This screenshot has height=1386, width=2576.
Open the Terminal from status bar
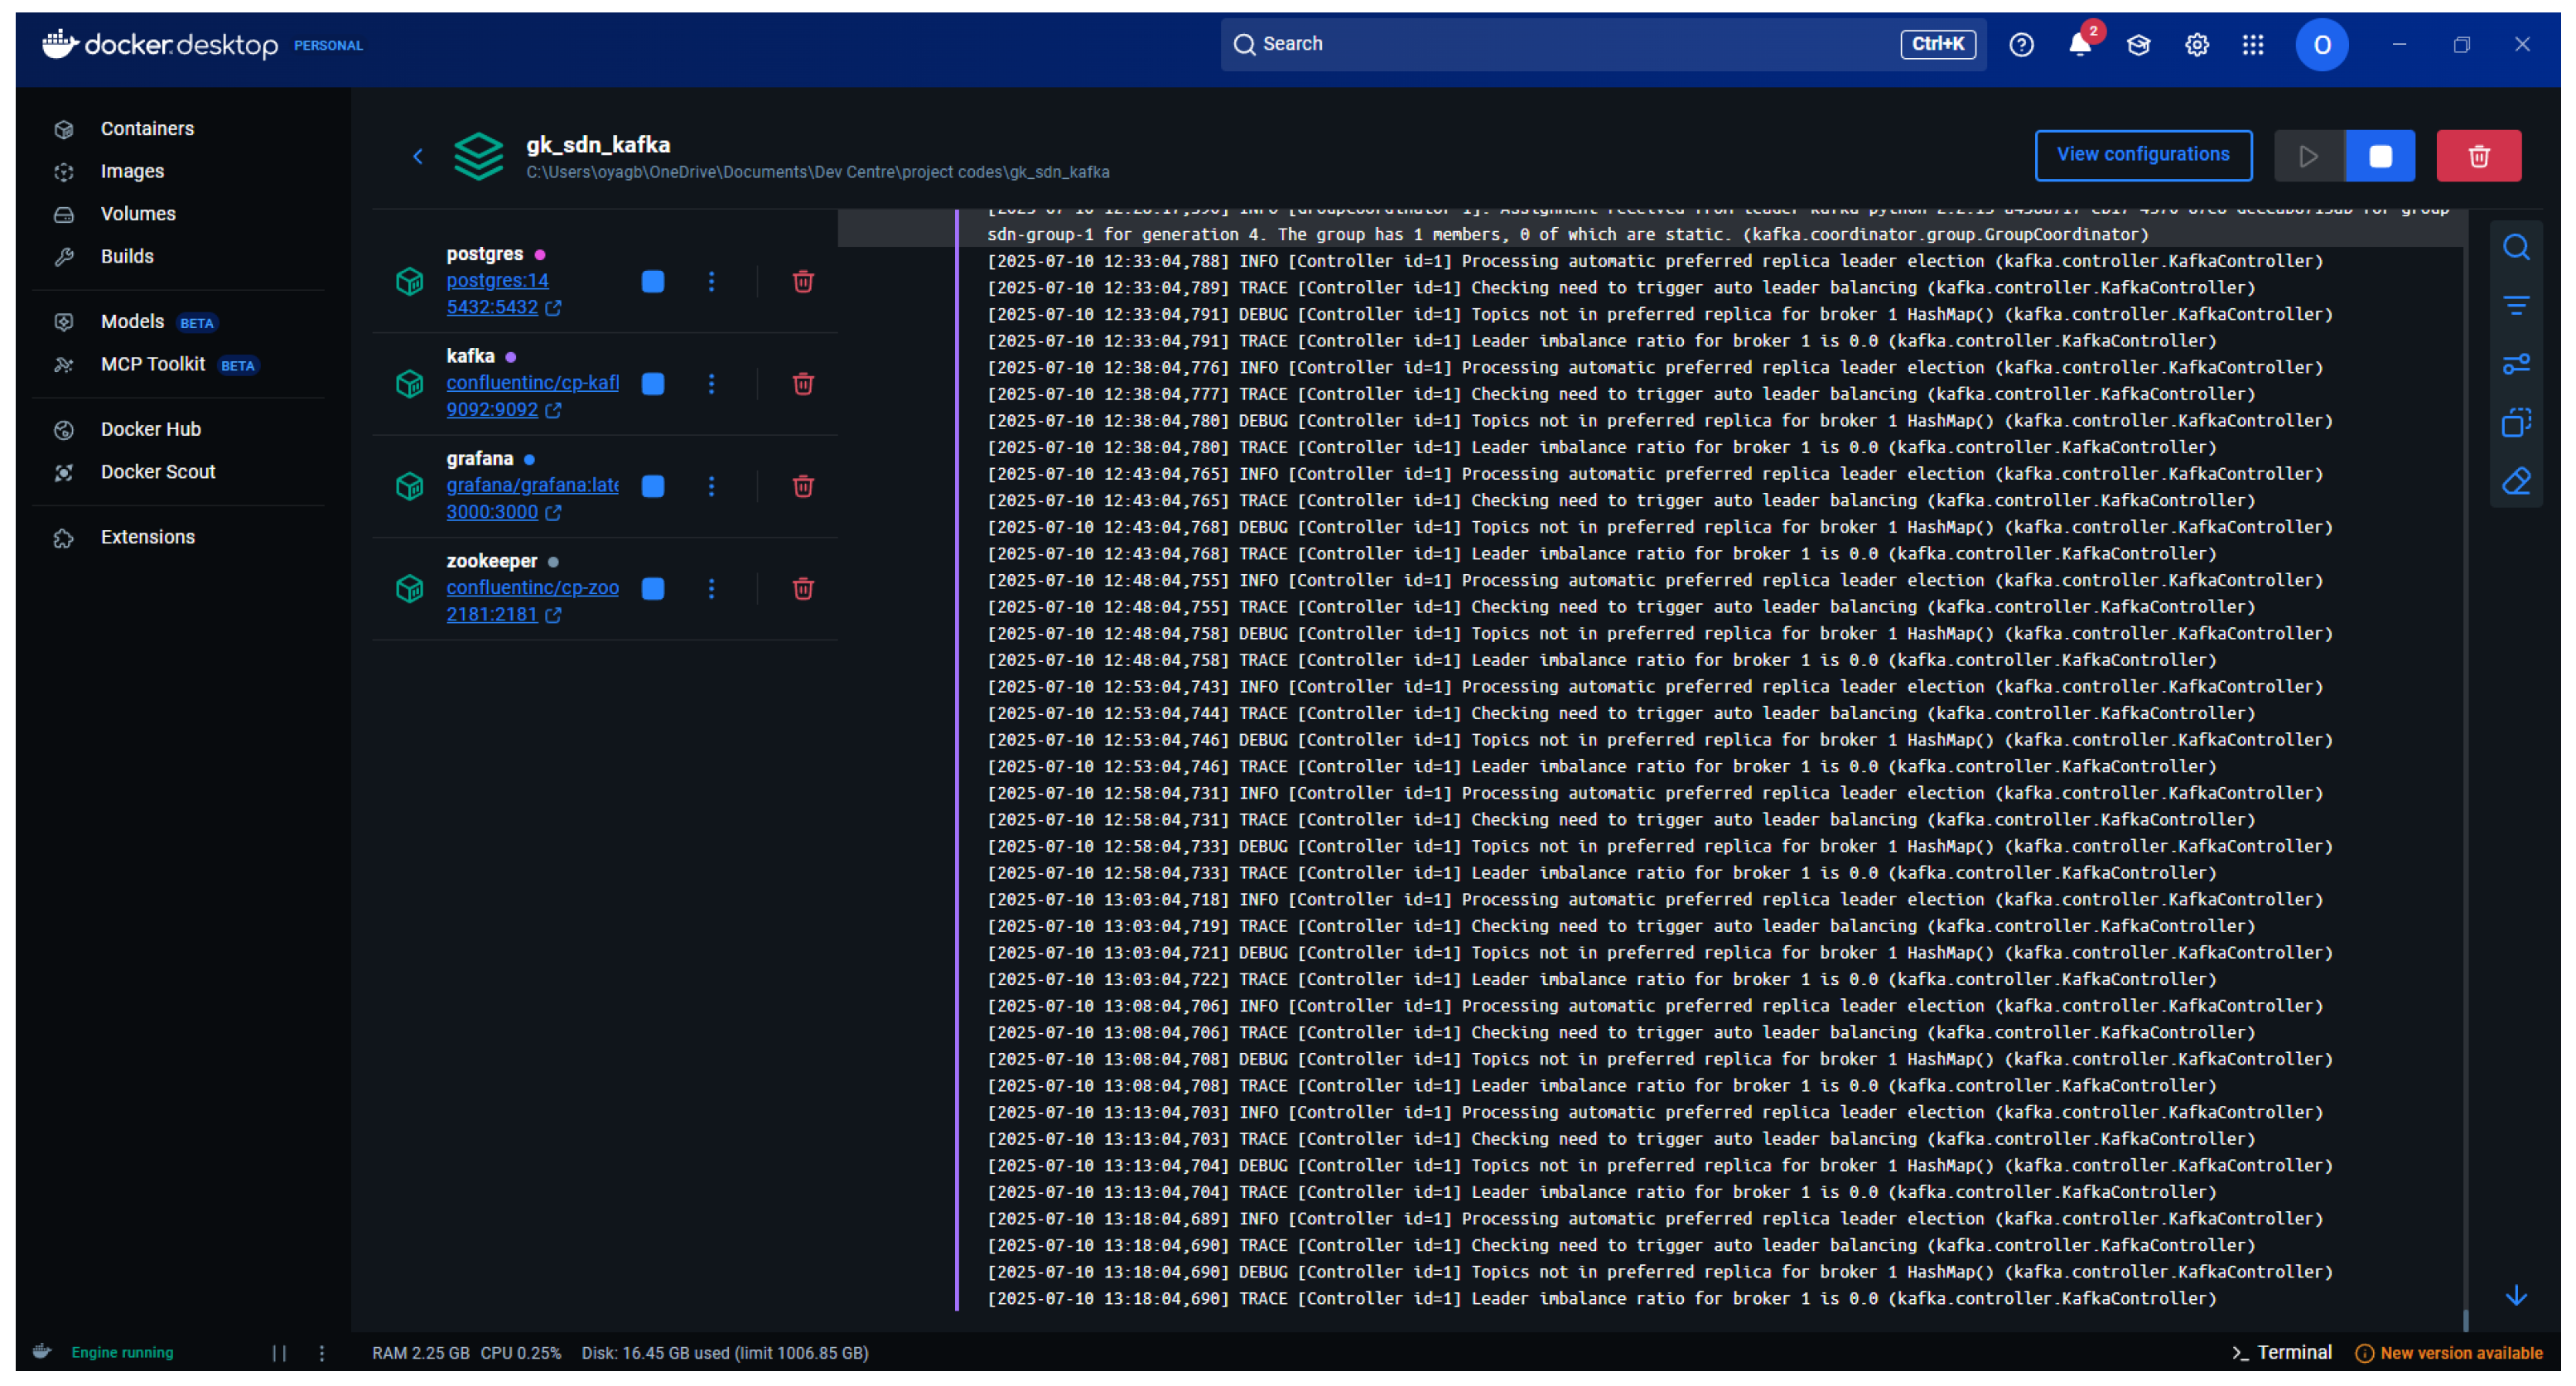[x=2282, y=1353]
